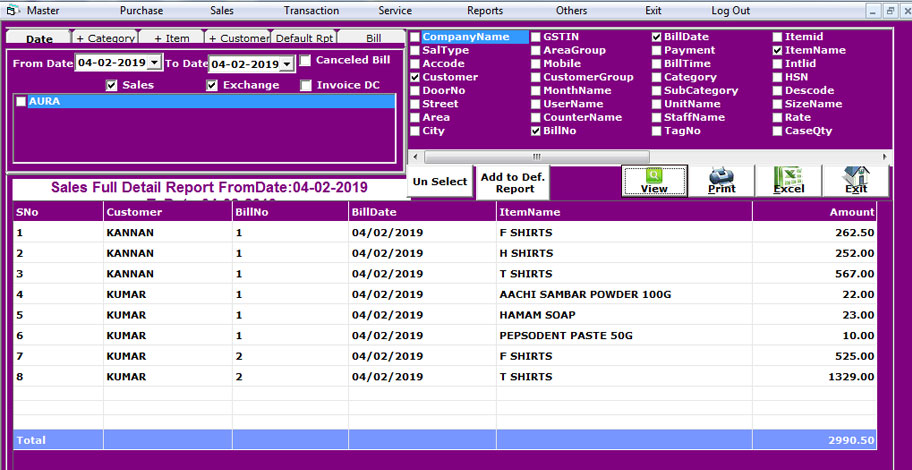The image size is (912, 470).
Task: Open the Sales menu
Action: (x=222, y=10)
